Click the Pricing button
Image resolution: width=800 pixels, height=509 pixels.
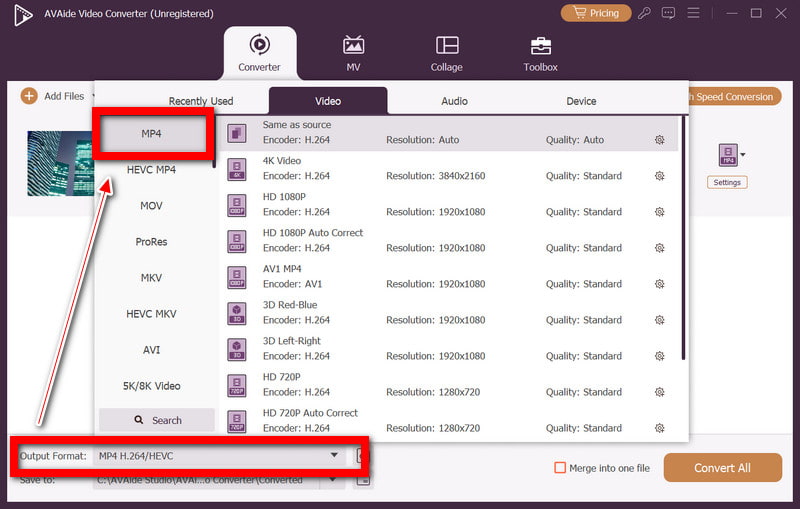[x=595, y=13]
